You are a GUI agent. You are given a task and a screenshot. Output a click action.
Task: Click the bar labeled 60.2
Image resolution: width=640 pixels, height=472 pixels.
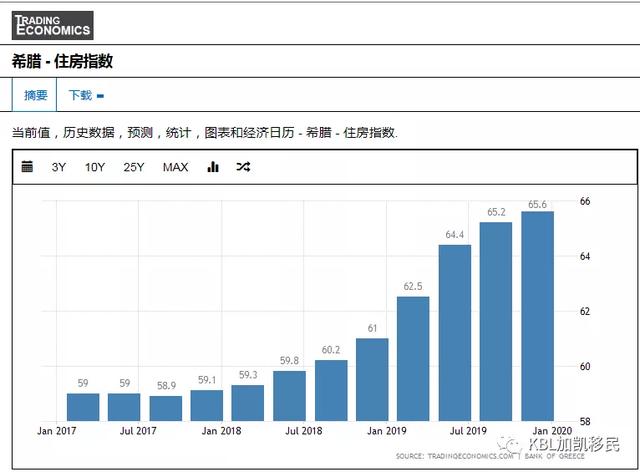pos(331,390)
